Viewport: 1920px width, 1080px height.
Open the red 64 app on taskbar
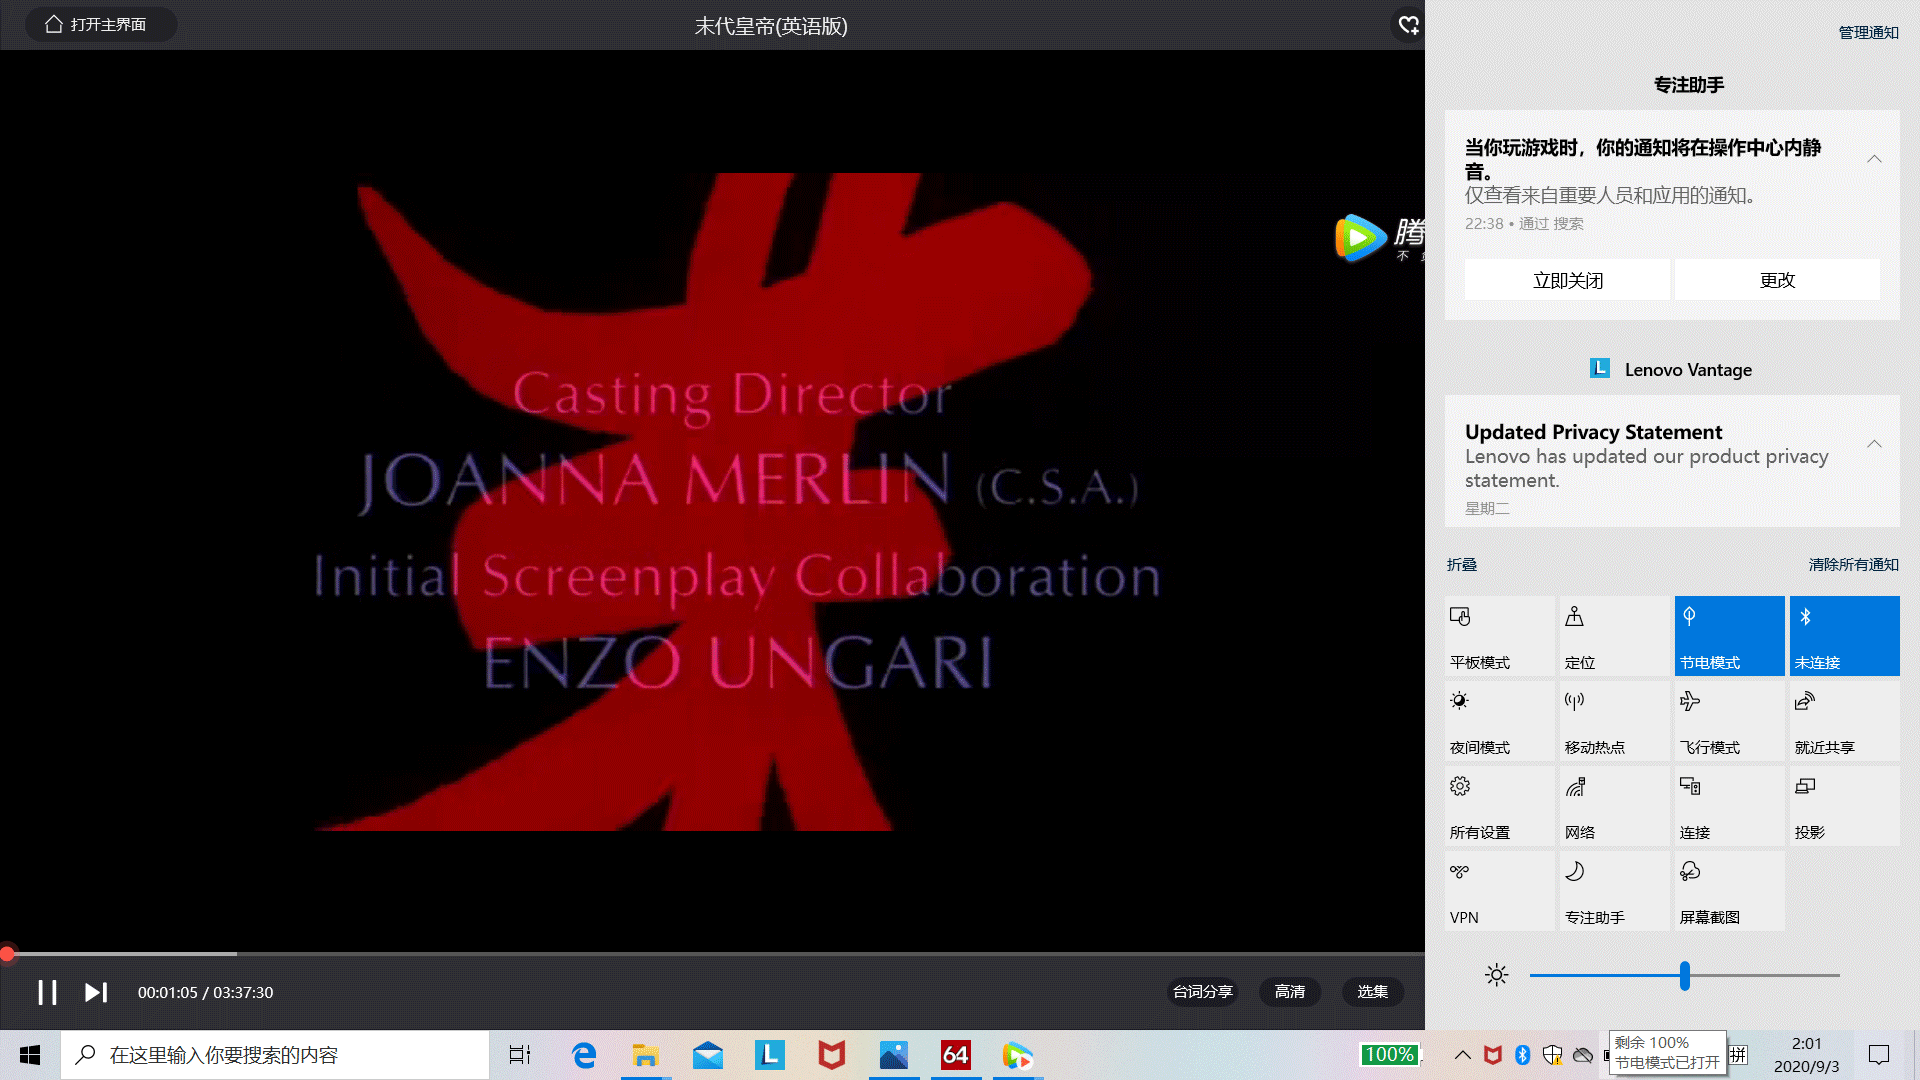point(956,1055)
